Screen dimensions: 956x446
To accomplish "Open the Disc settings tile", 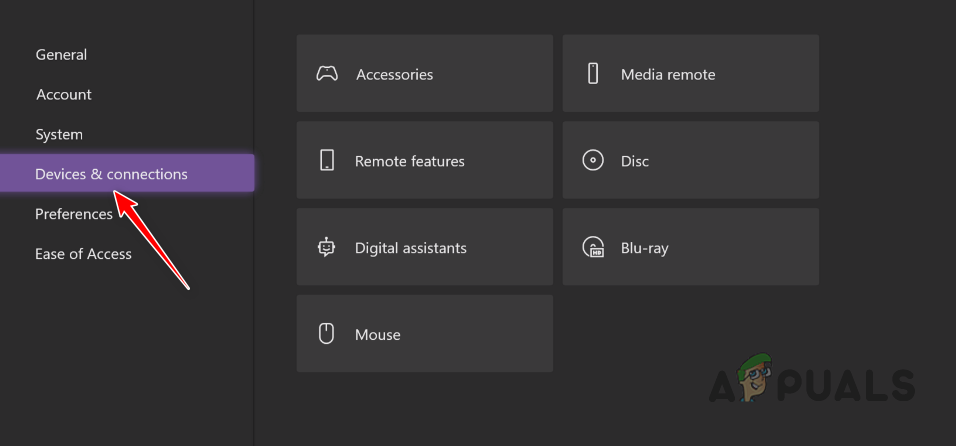I will pos(691,160).
